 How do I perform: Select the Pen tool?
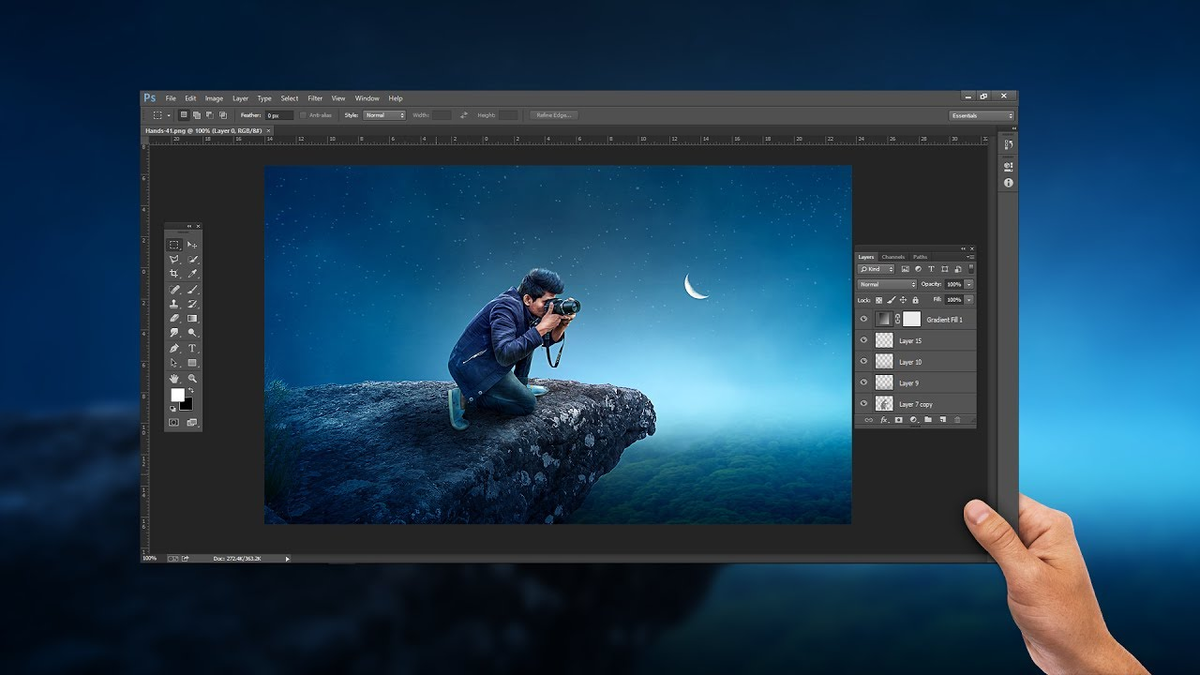(174, 348)
